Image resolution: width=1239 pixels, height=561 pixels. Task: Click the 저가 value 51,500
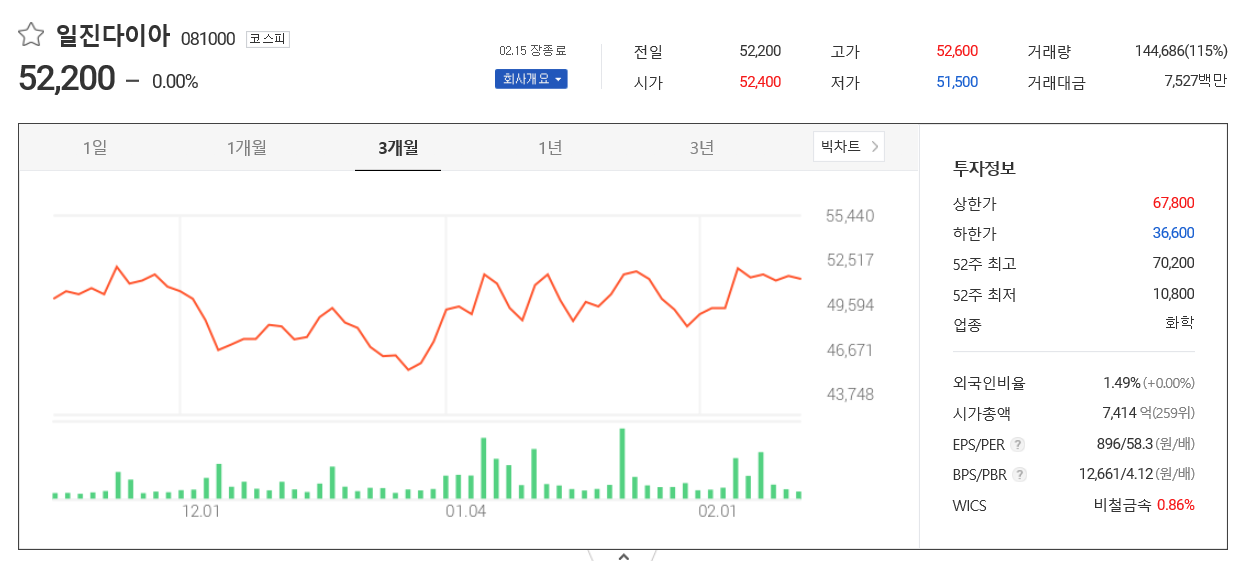tap(957, 82)
